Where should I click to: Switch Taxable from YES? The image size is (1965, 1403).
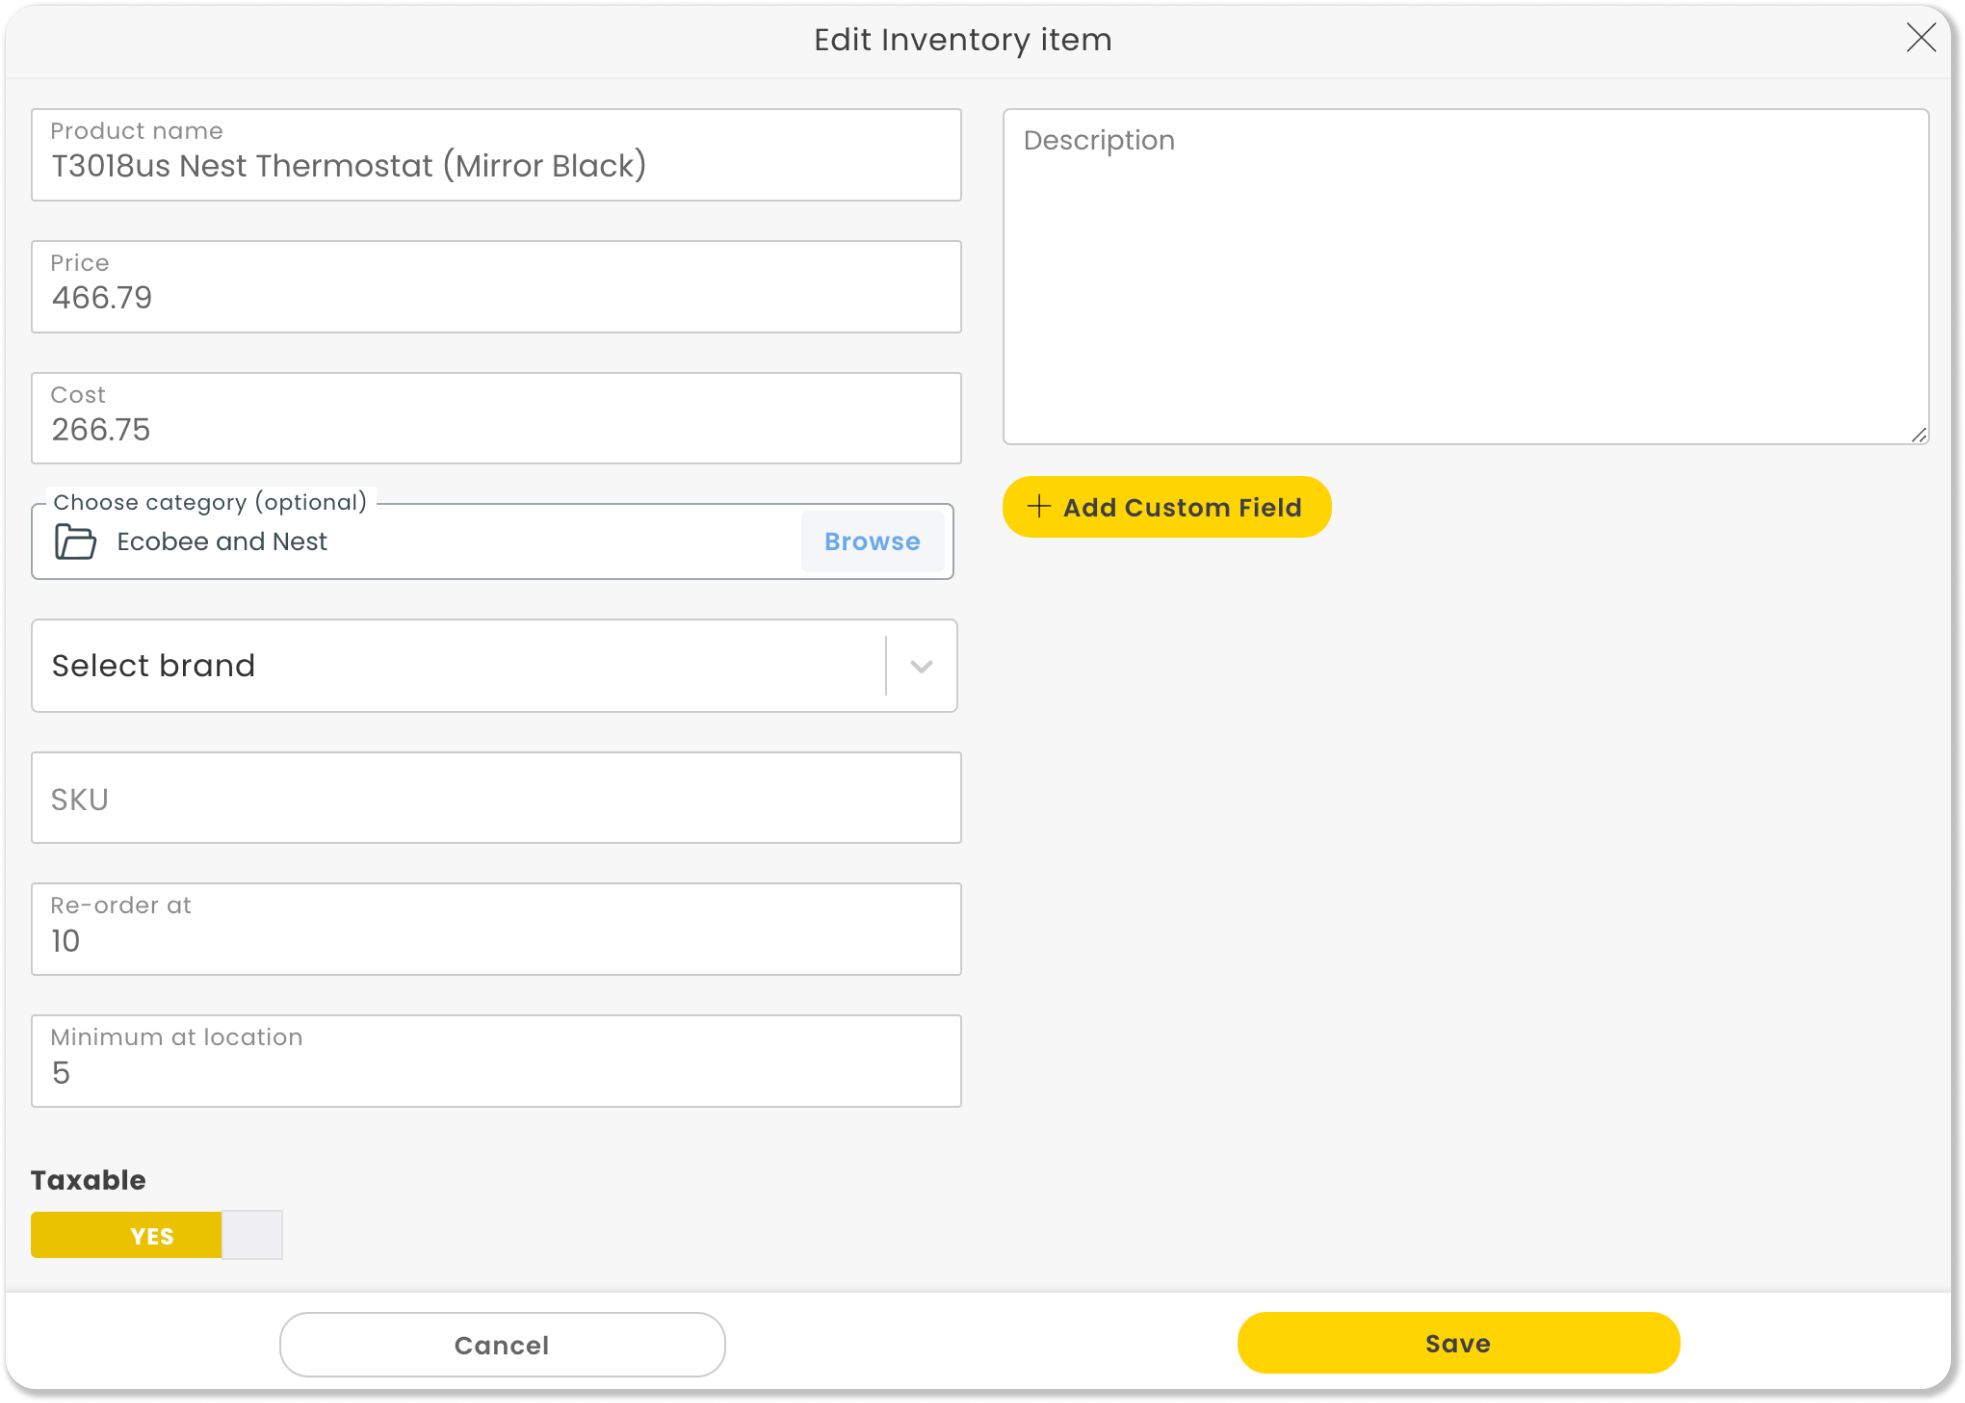click(x=152, y=1235)
